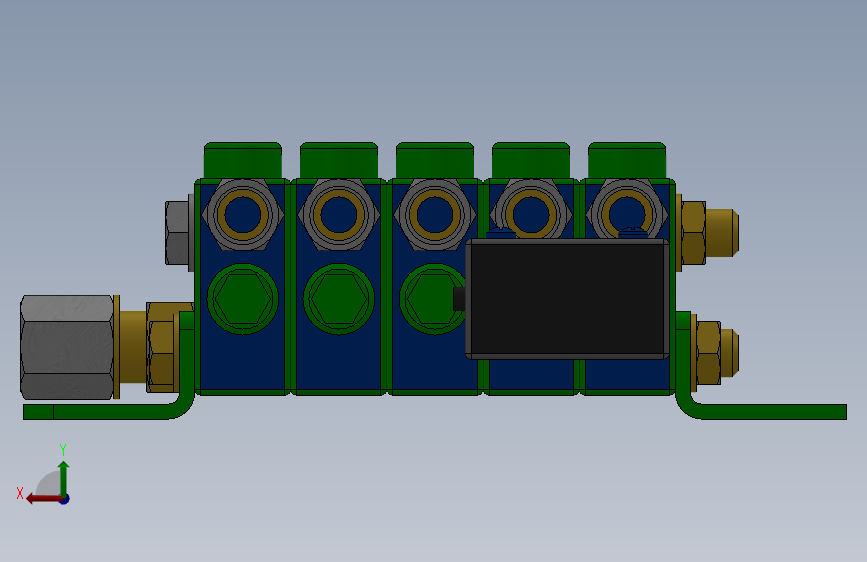Select the large grey hex nut on left fitting
The height and width of the screenshot is (562, 867).
[67, 347]
